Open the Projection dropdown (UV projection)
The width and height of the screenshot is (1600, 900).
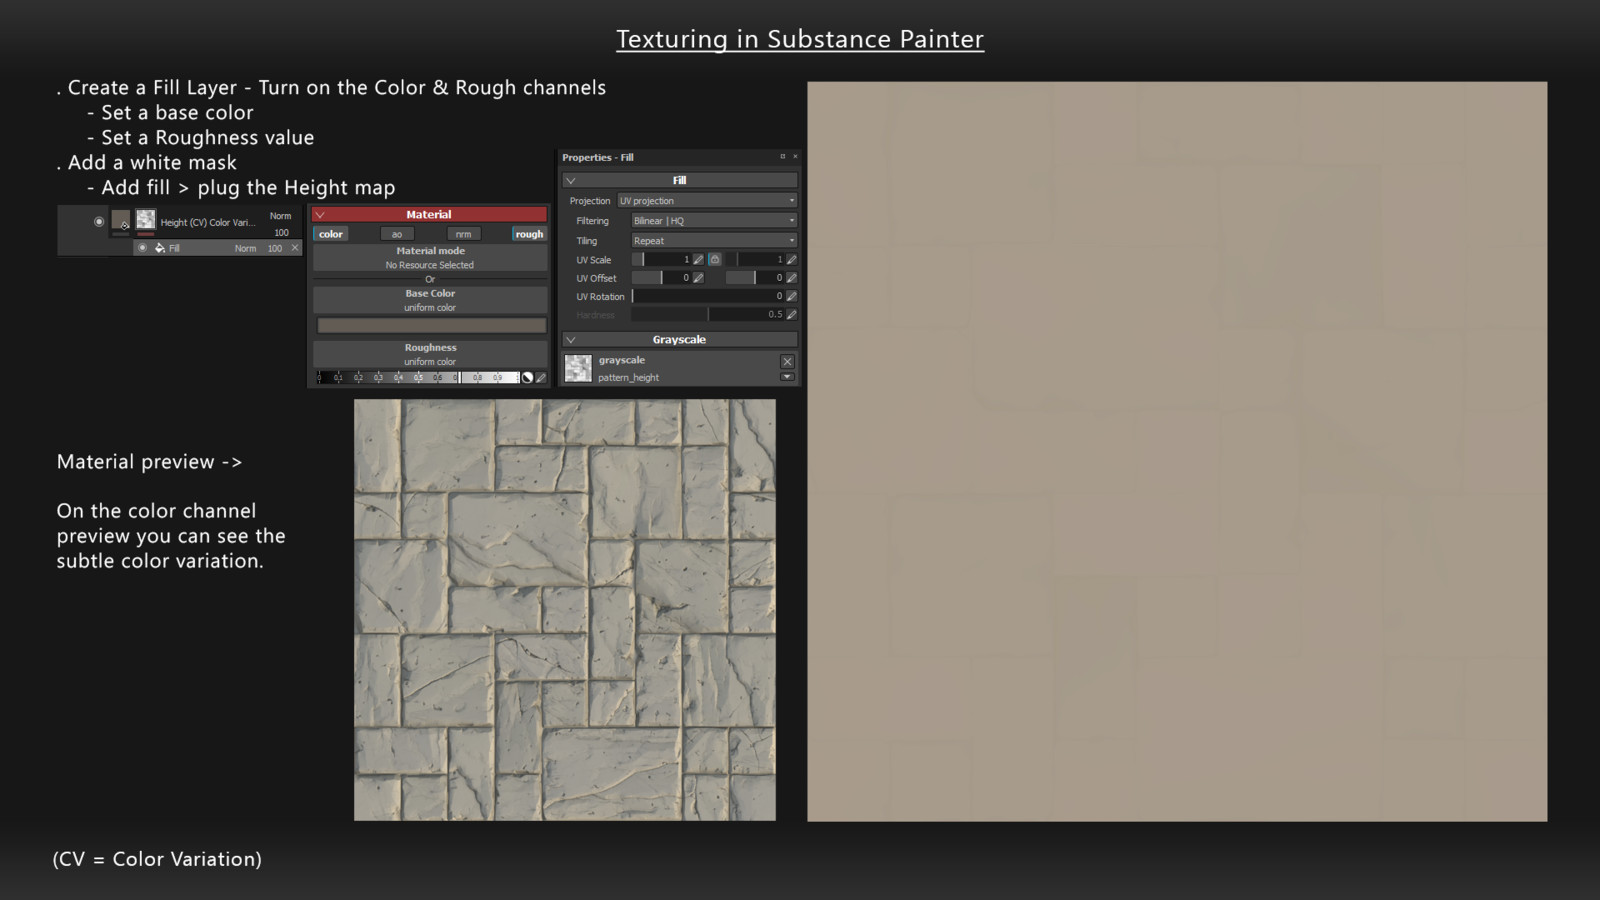click(x=707, y=200)
